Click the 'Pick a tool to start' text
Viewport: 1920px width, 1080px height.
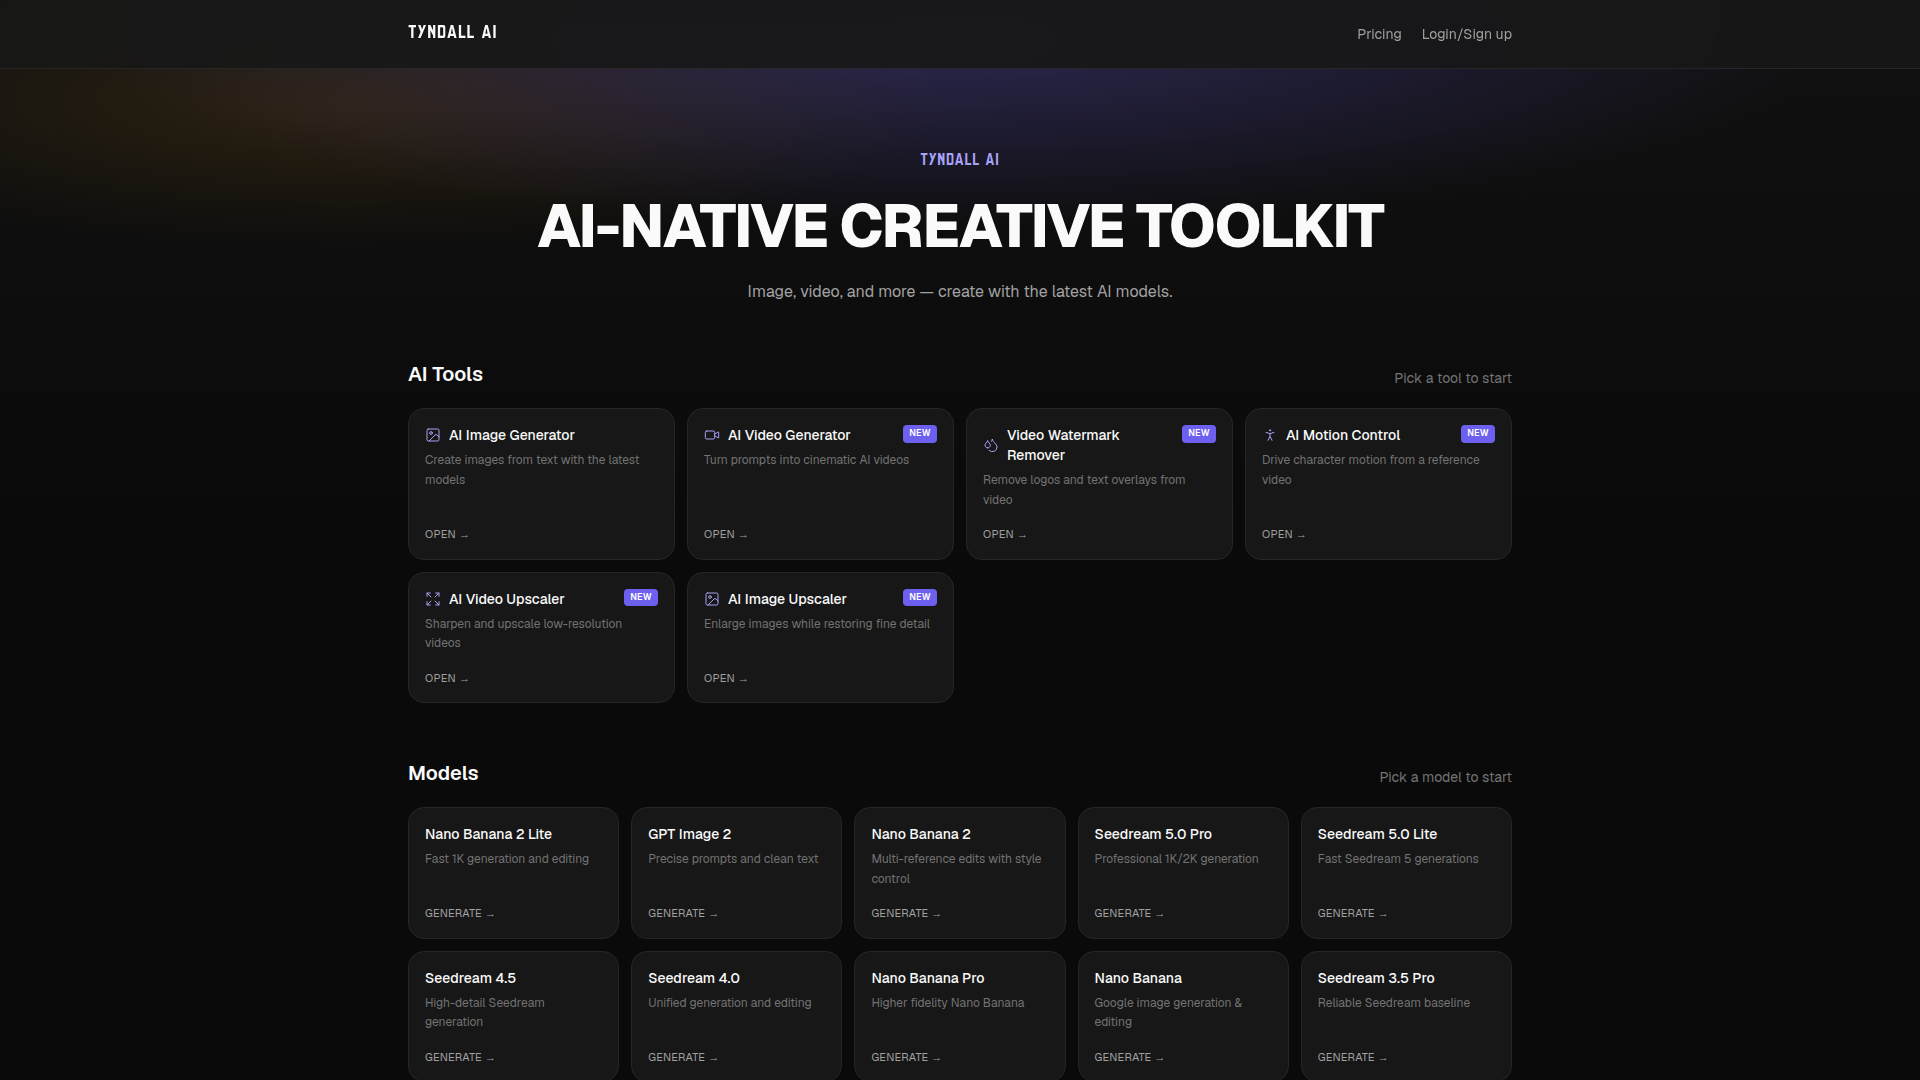tap(1453, 378)
